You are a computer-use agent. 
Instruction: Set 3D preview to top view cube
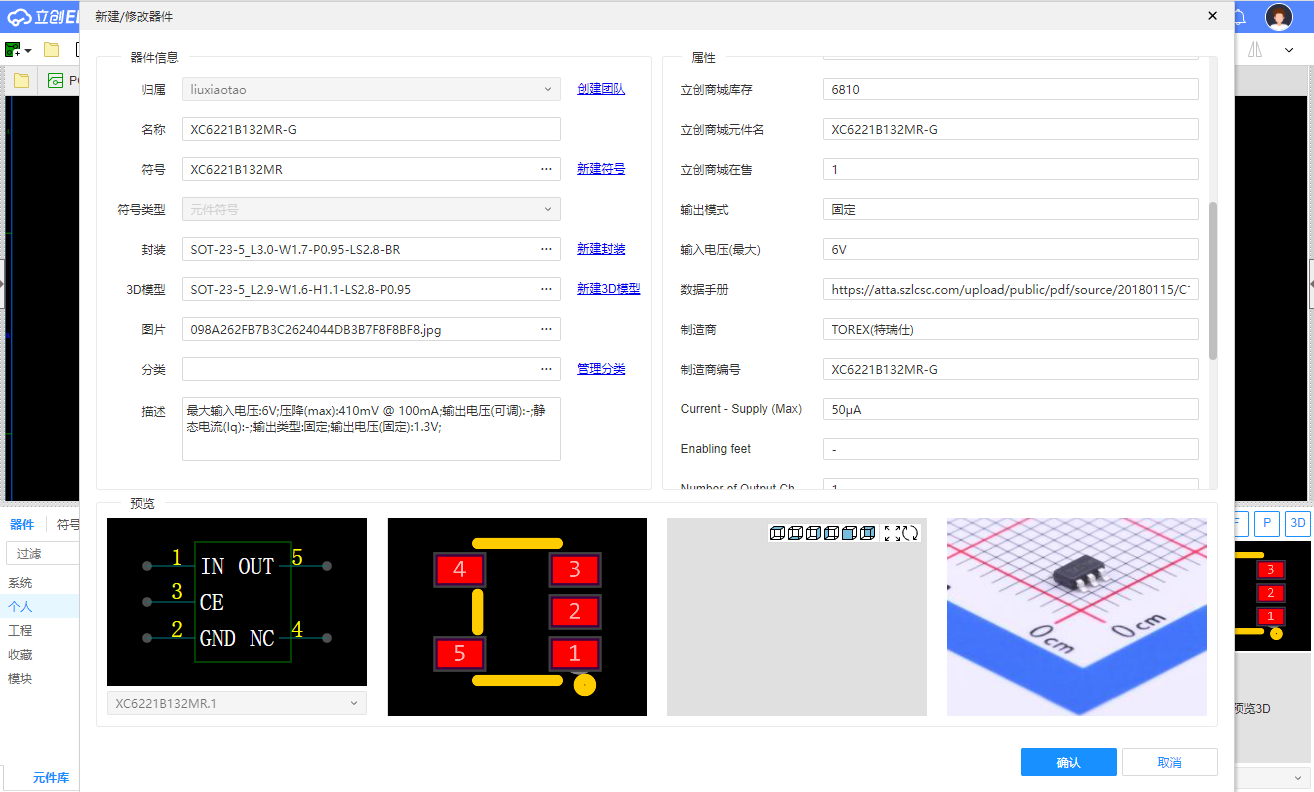coord(777,533)
